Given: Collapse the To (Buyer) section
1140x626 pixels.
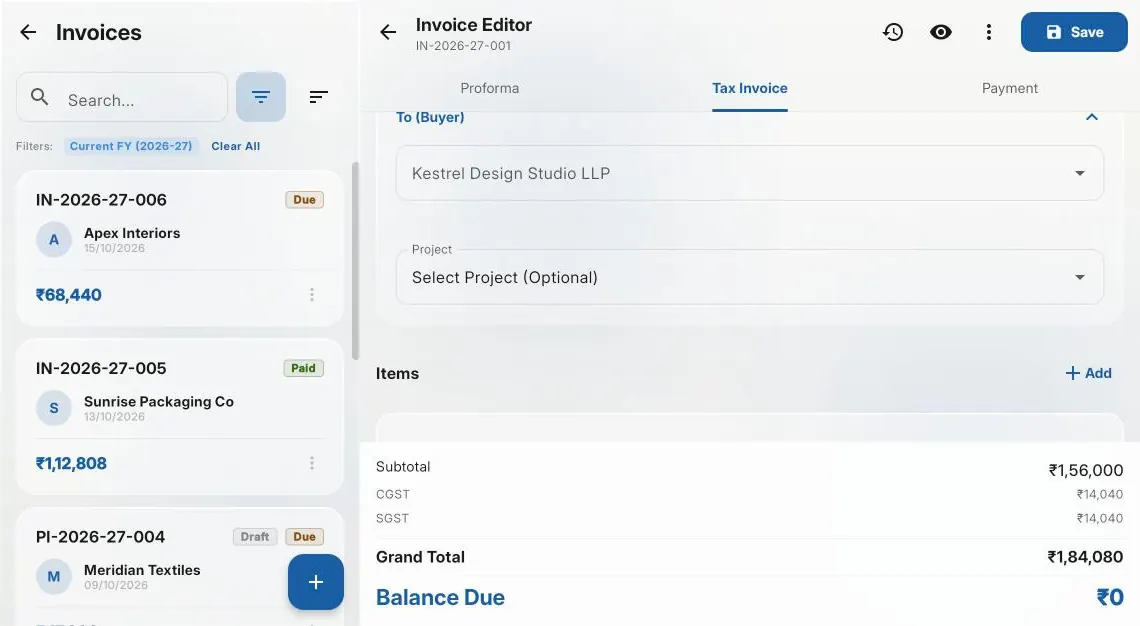Looking at the screenshot, I should pos(1091,117).
